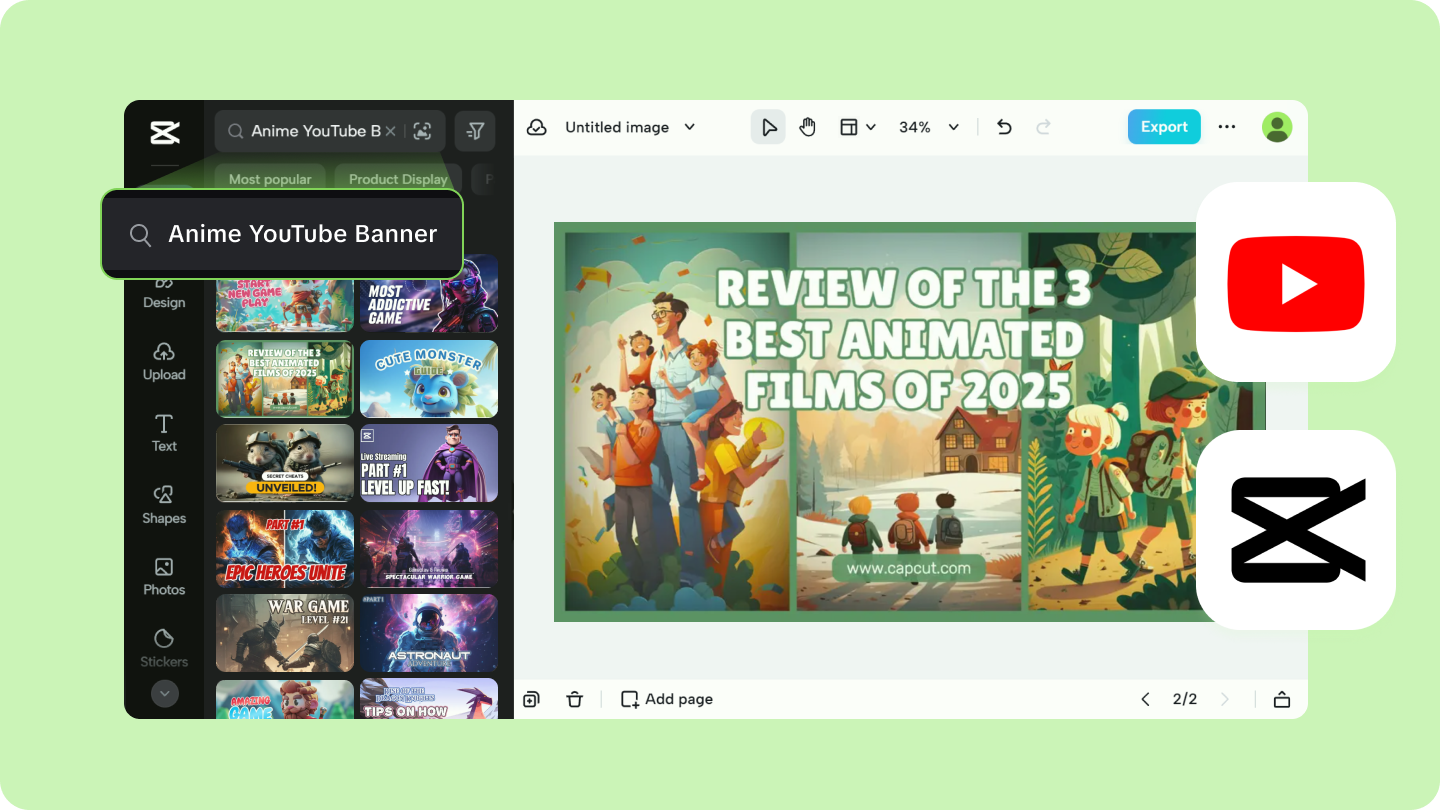
Task: Click the 2/2 page indicator
Action: tap(1185, 699)
